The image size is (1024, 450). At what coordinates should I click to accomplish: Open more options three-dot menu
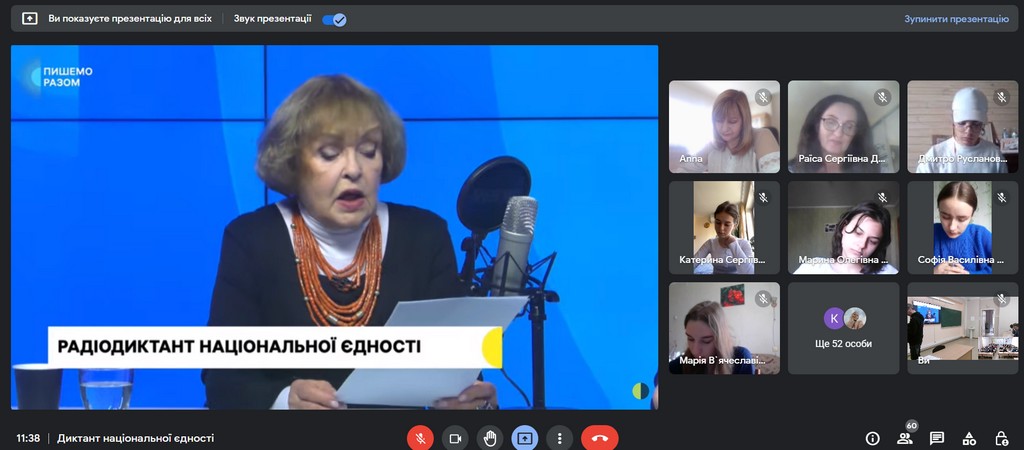559,438
